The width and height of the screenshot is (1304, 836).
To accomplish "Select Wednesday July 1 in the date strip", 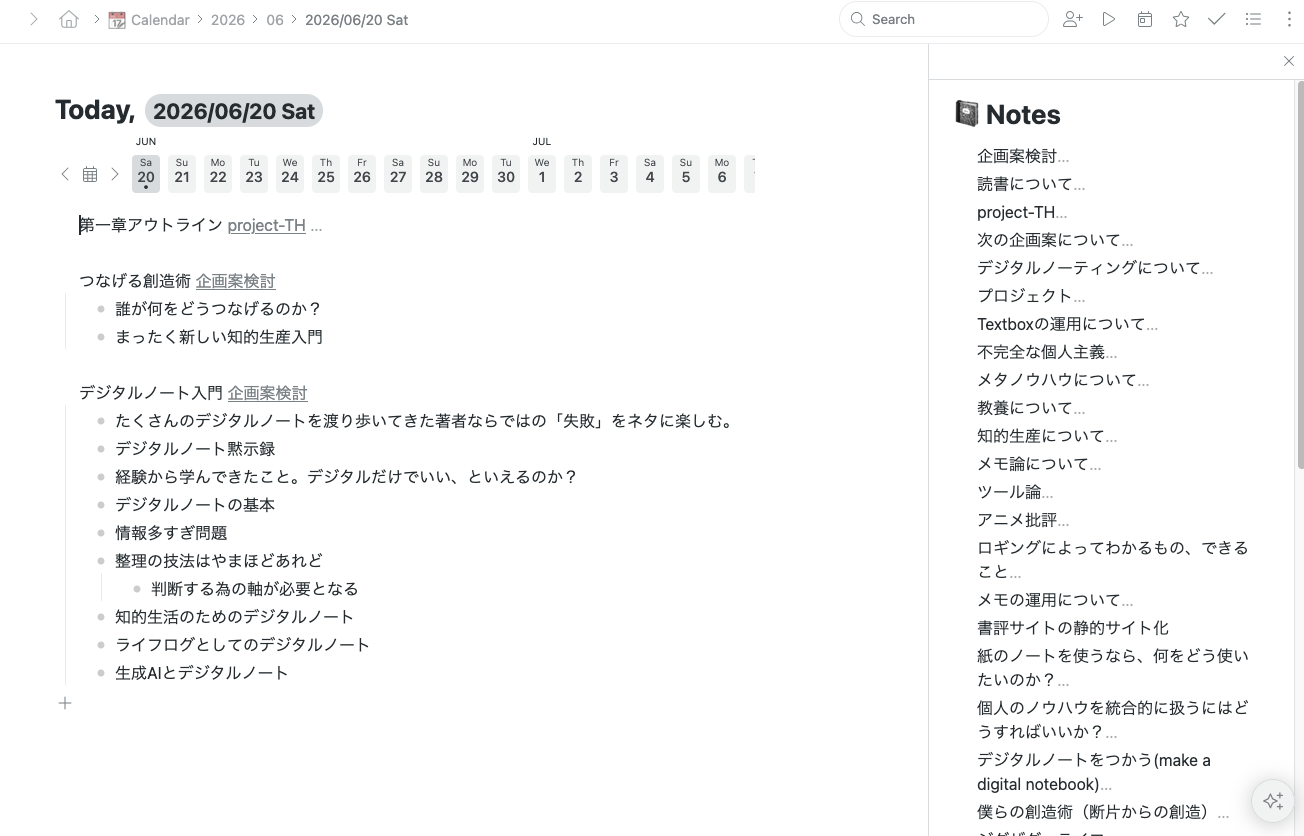I will 542,173.
